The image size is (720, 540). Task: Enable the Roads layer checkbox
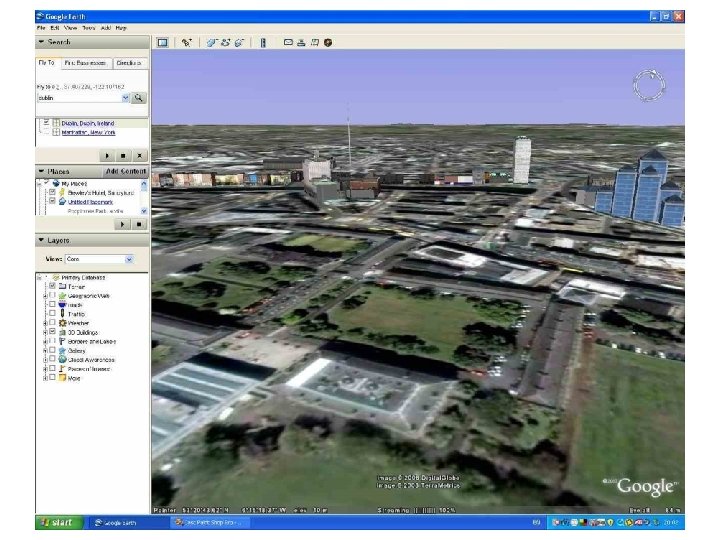point(52,304)
